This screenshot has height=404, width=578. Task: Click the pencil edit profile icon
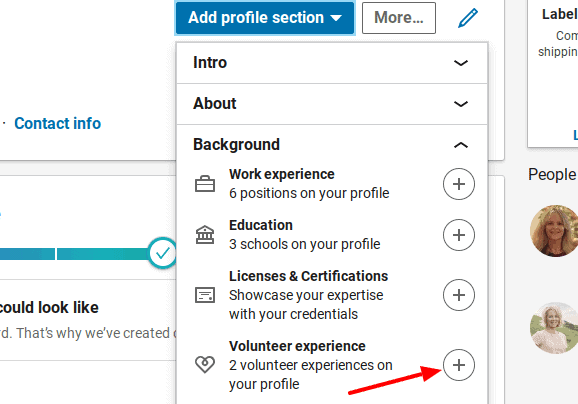tap(467, 18)
